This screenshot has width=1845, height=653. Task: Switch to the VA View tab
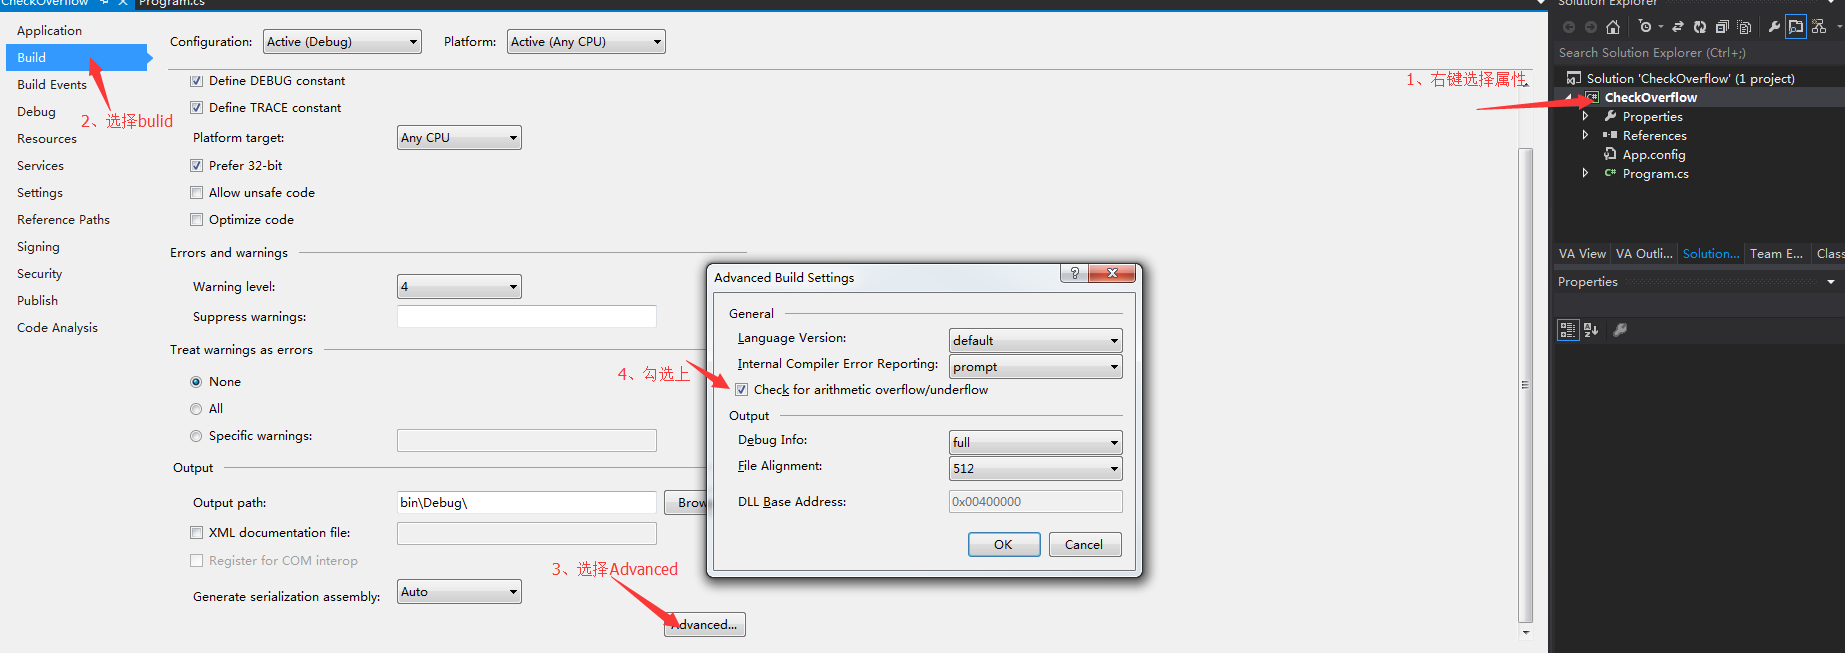tap(1582, 254)
